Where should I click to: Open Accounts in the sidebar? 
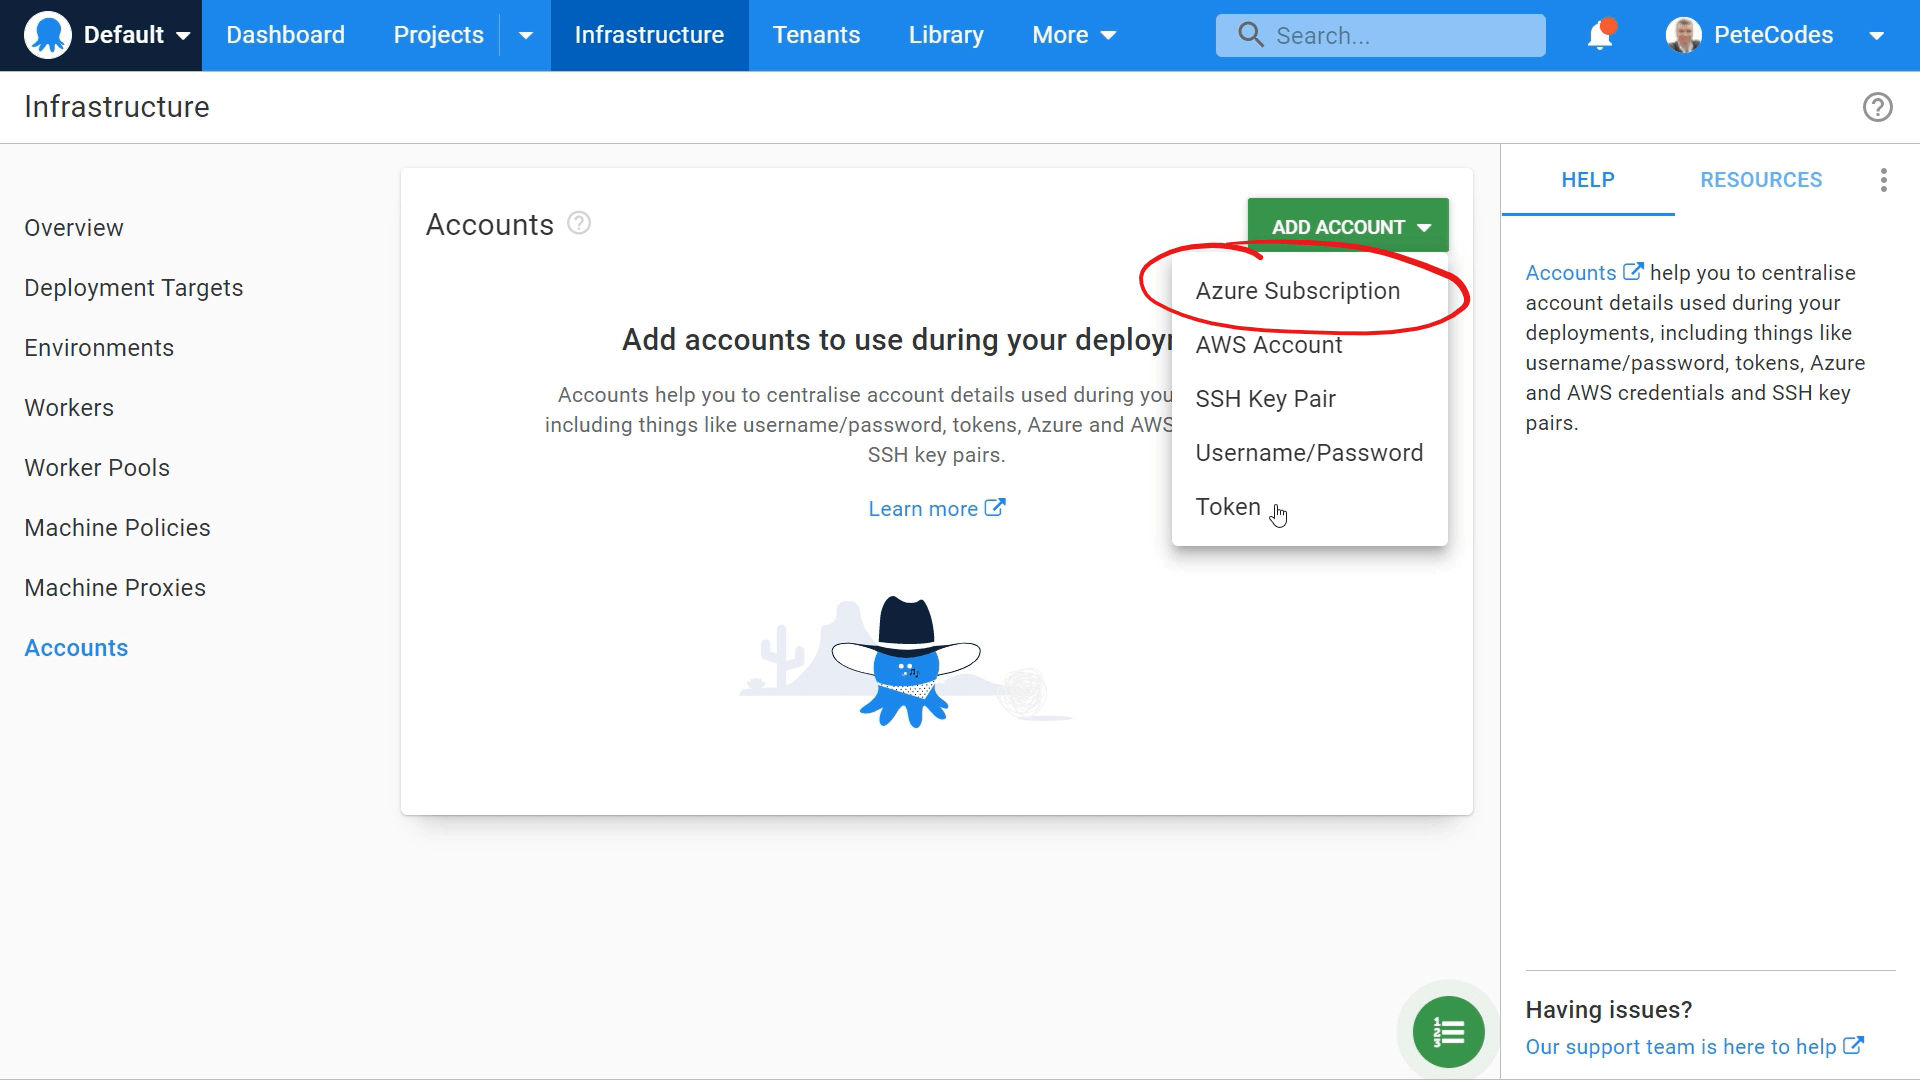pos(76,648)
